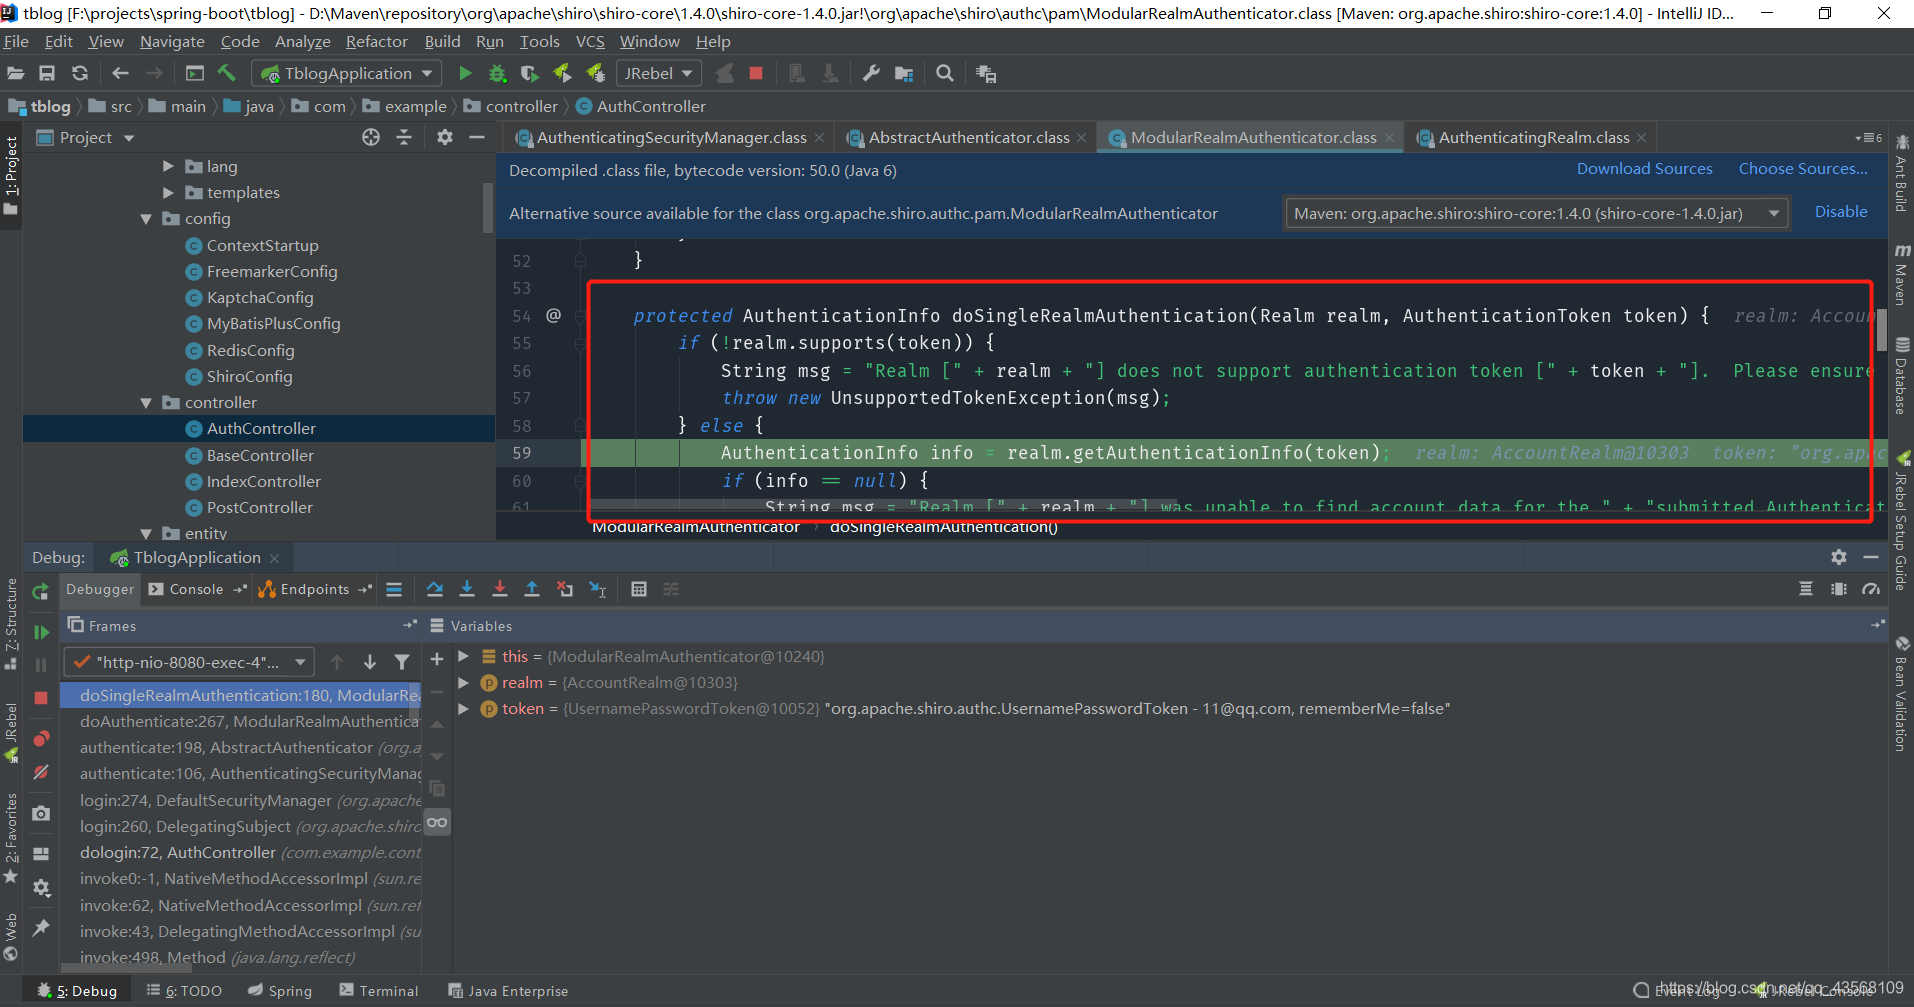Expand the token variable node

click(x=463, y=708)
